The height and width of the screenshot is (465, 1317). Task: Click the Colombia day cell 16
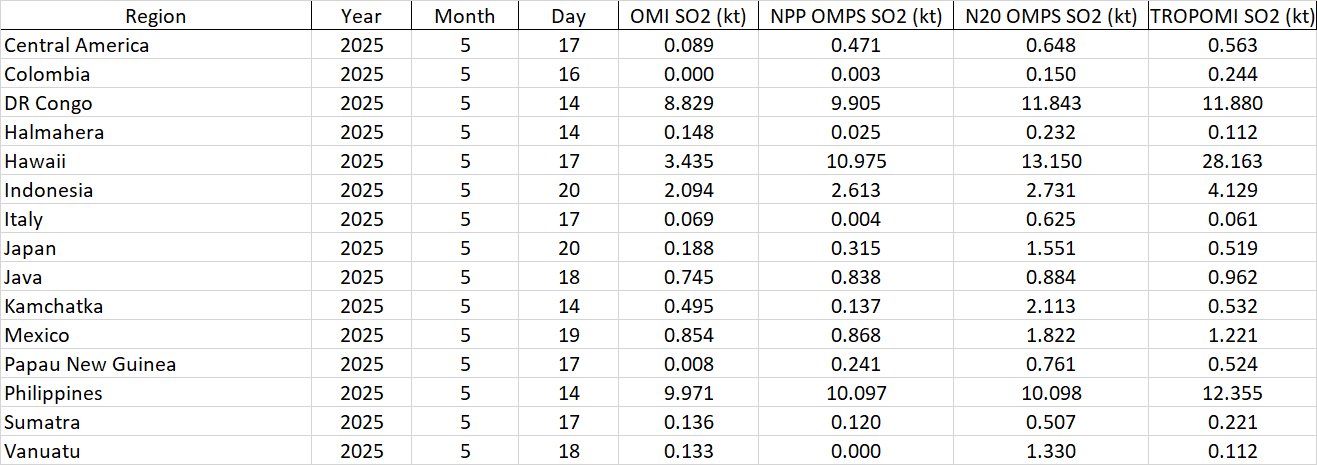[568, 74]
